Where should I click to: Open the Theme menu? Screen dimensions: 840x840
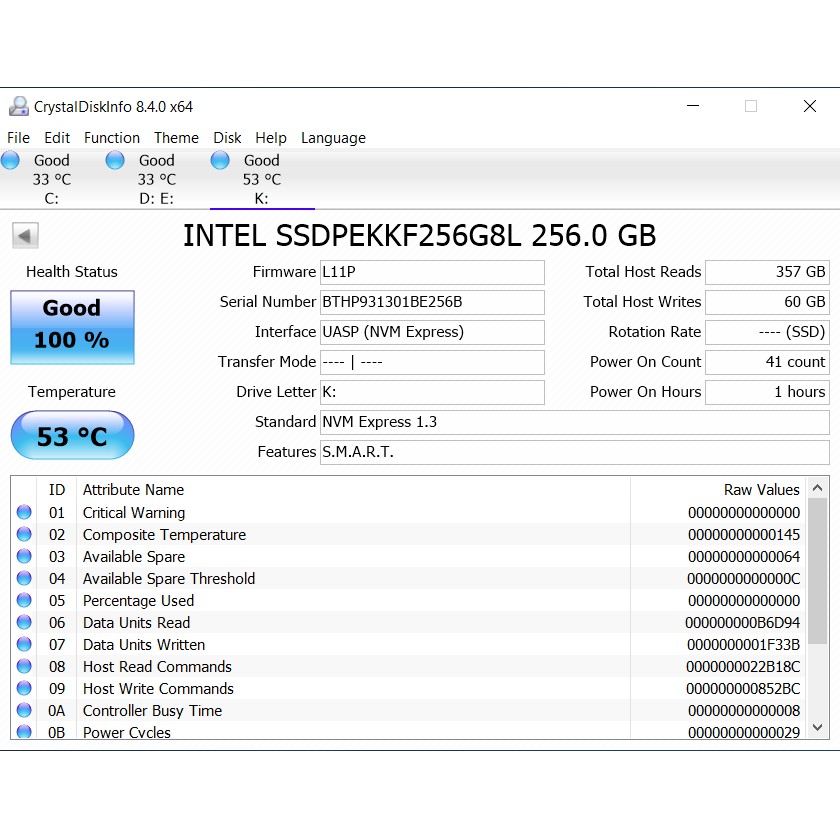[176, 138]
